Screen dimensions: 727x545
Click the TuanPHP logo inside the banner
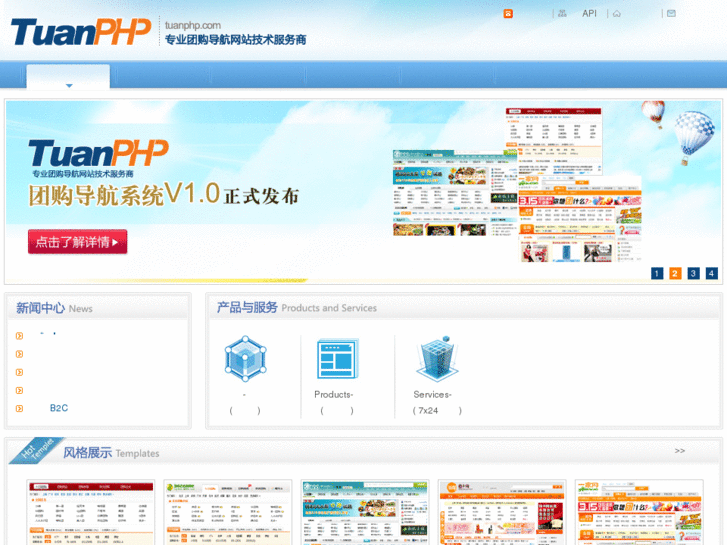coord(98,153)
